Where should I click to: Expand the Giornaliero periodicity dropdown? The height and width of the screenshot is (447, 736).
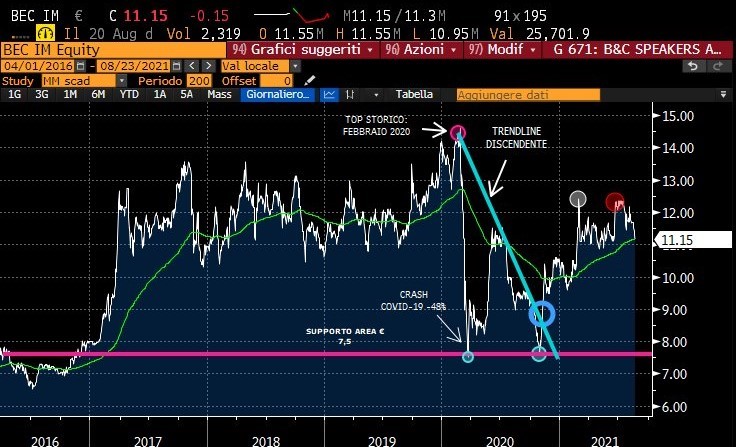click(278, 94)
